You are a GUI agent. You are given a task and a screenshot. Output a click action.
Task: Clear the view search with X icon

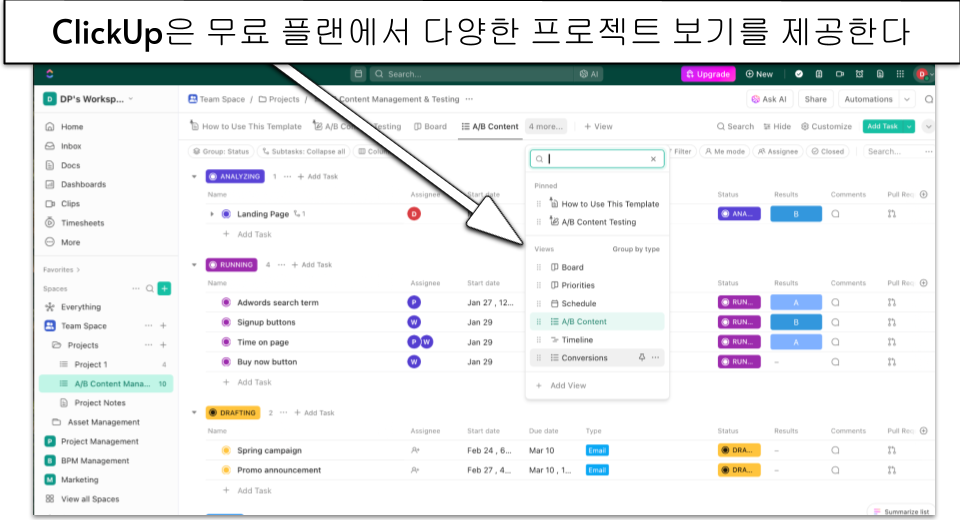coord(653,159)
